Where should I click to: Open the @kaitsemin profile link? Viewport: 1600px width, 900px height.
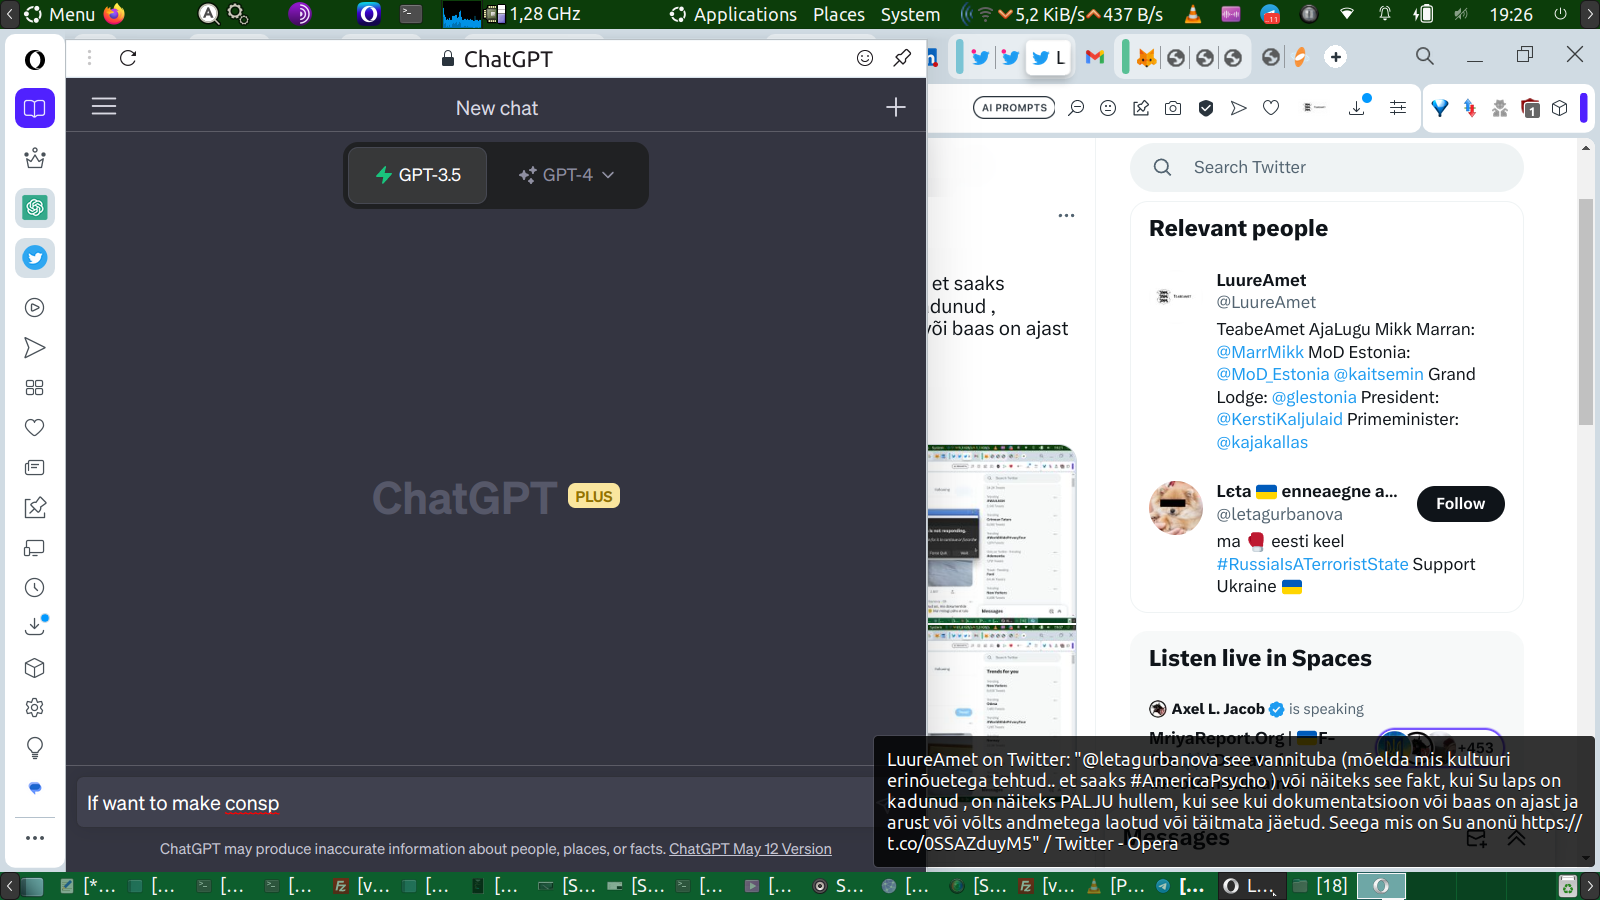click(1378, 374)
